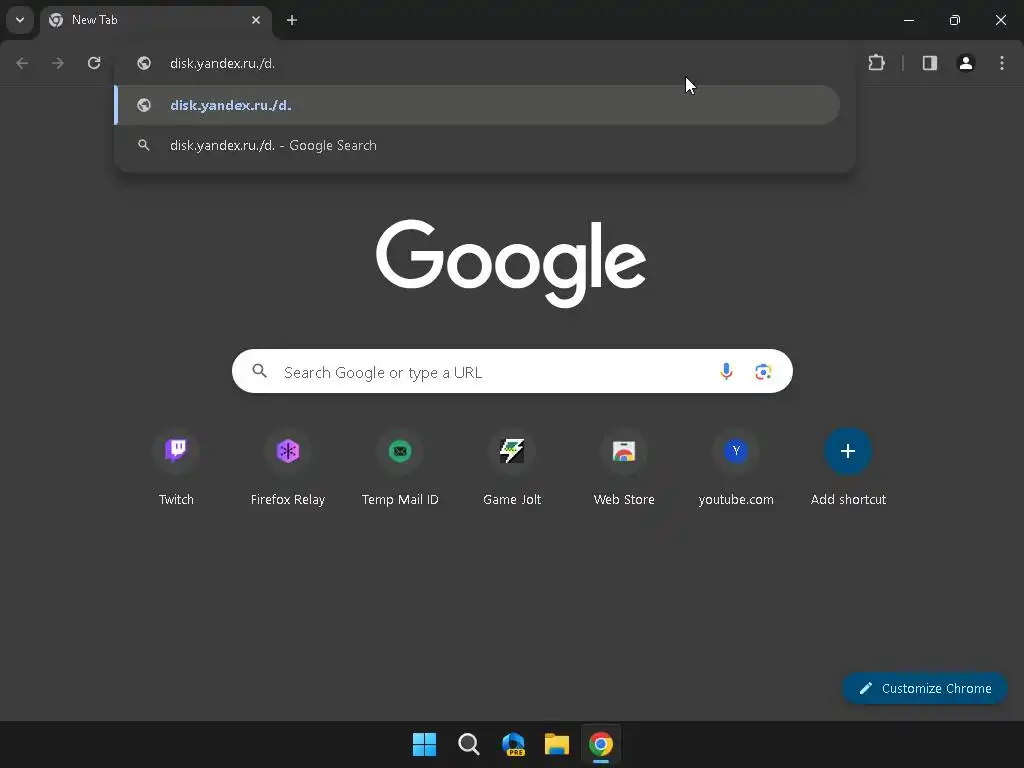
Task: Click the Chrome taskbar icon
Action: (x=601, y=744)
